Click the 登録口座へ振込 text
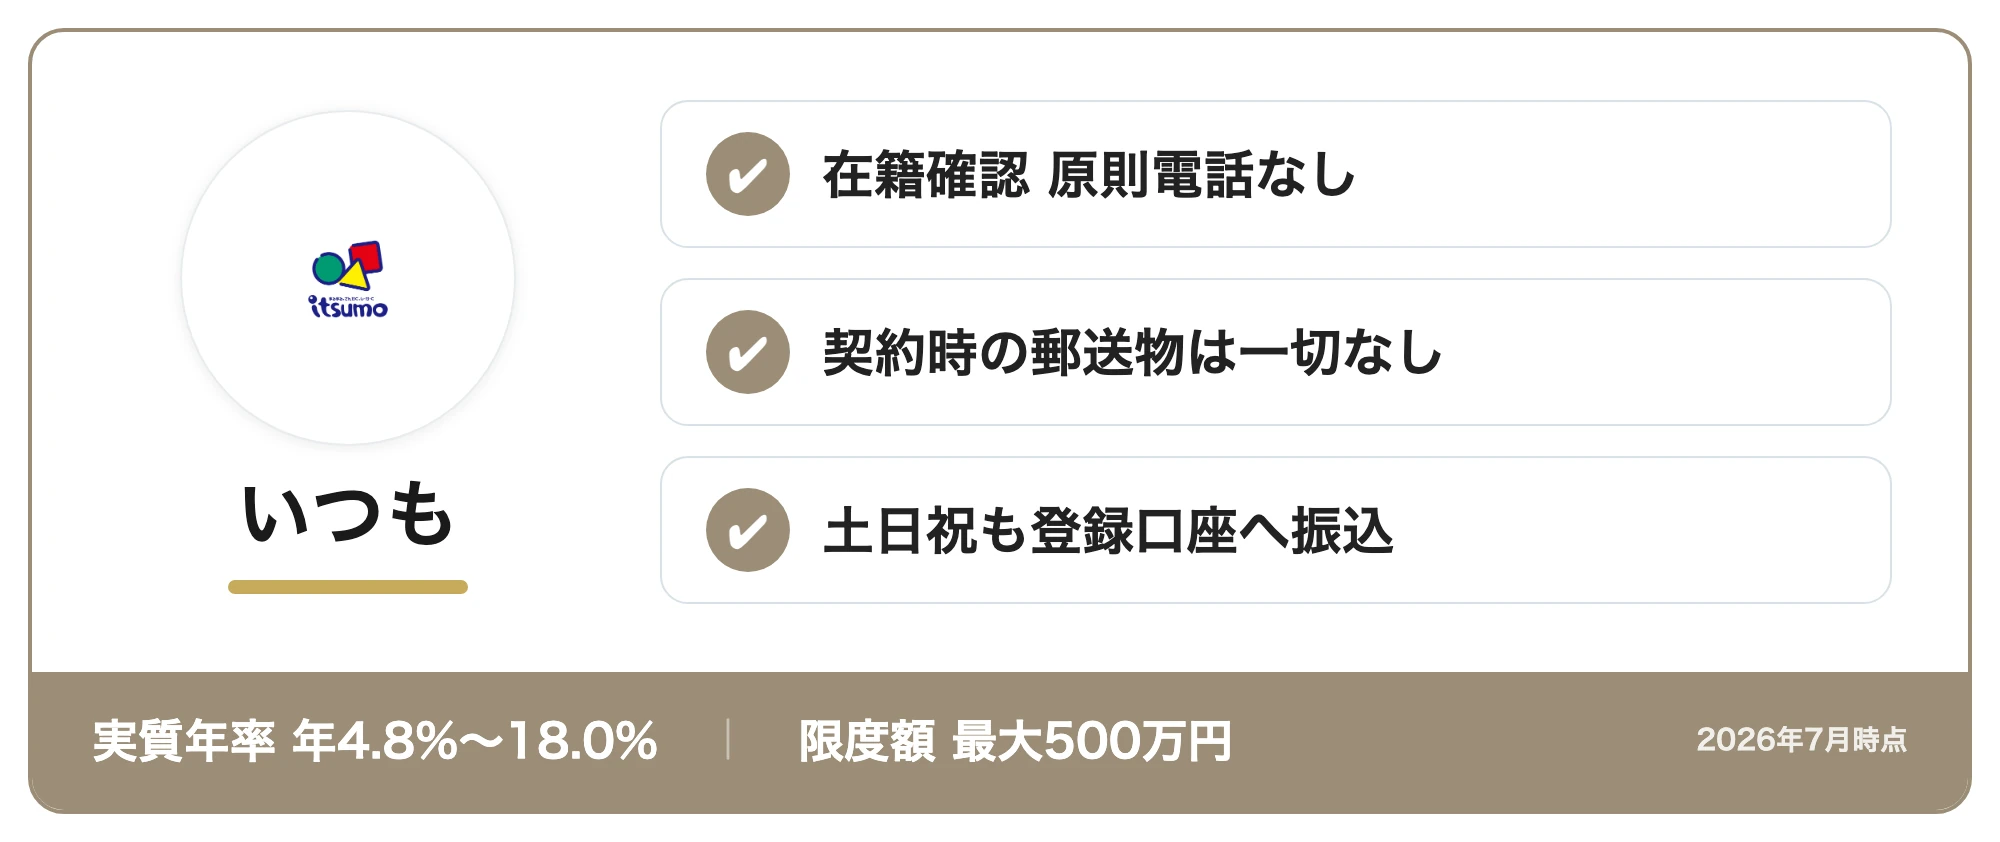This screenshot has width=2000, height=842. click(x=1212, y=531)
